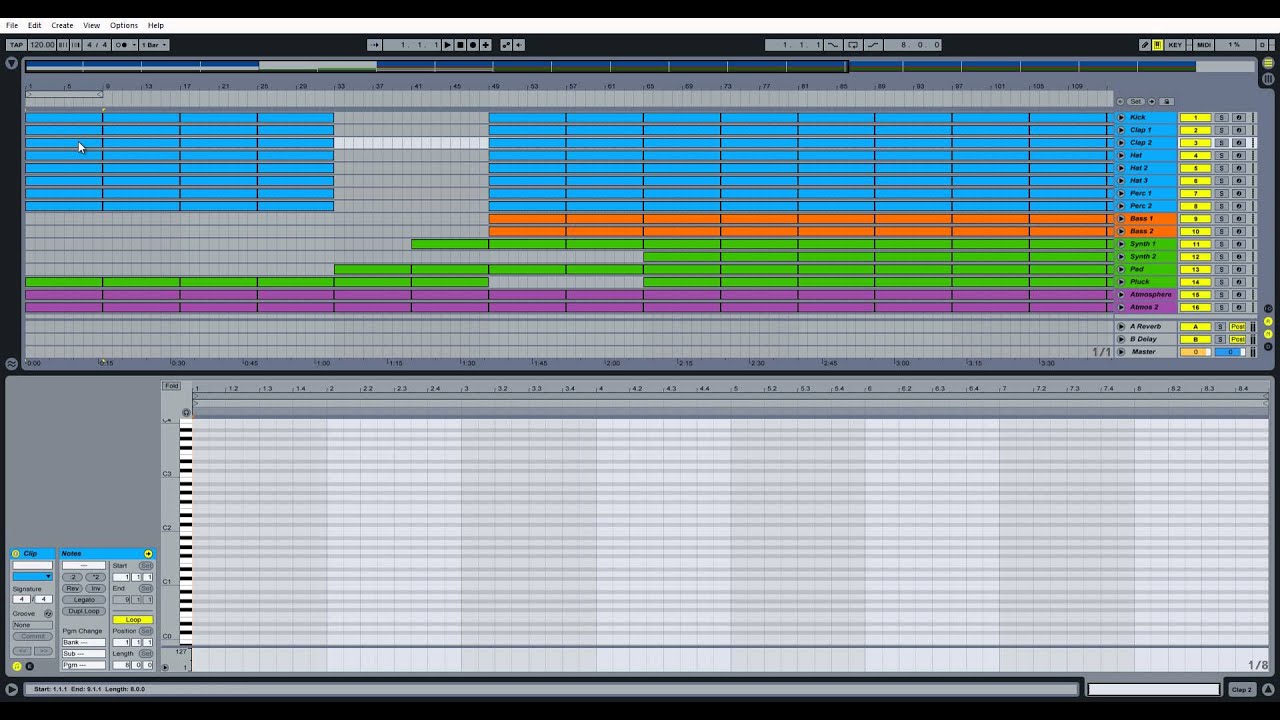
Task: Open the Create menu
Action: point(62,25)
